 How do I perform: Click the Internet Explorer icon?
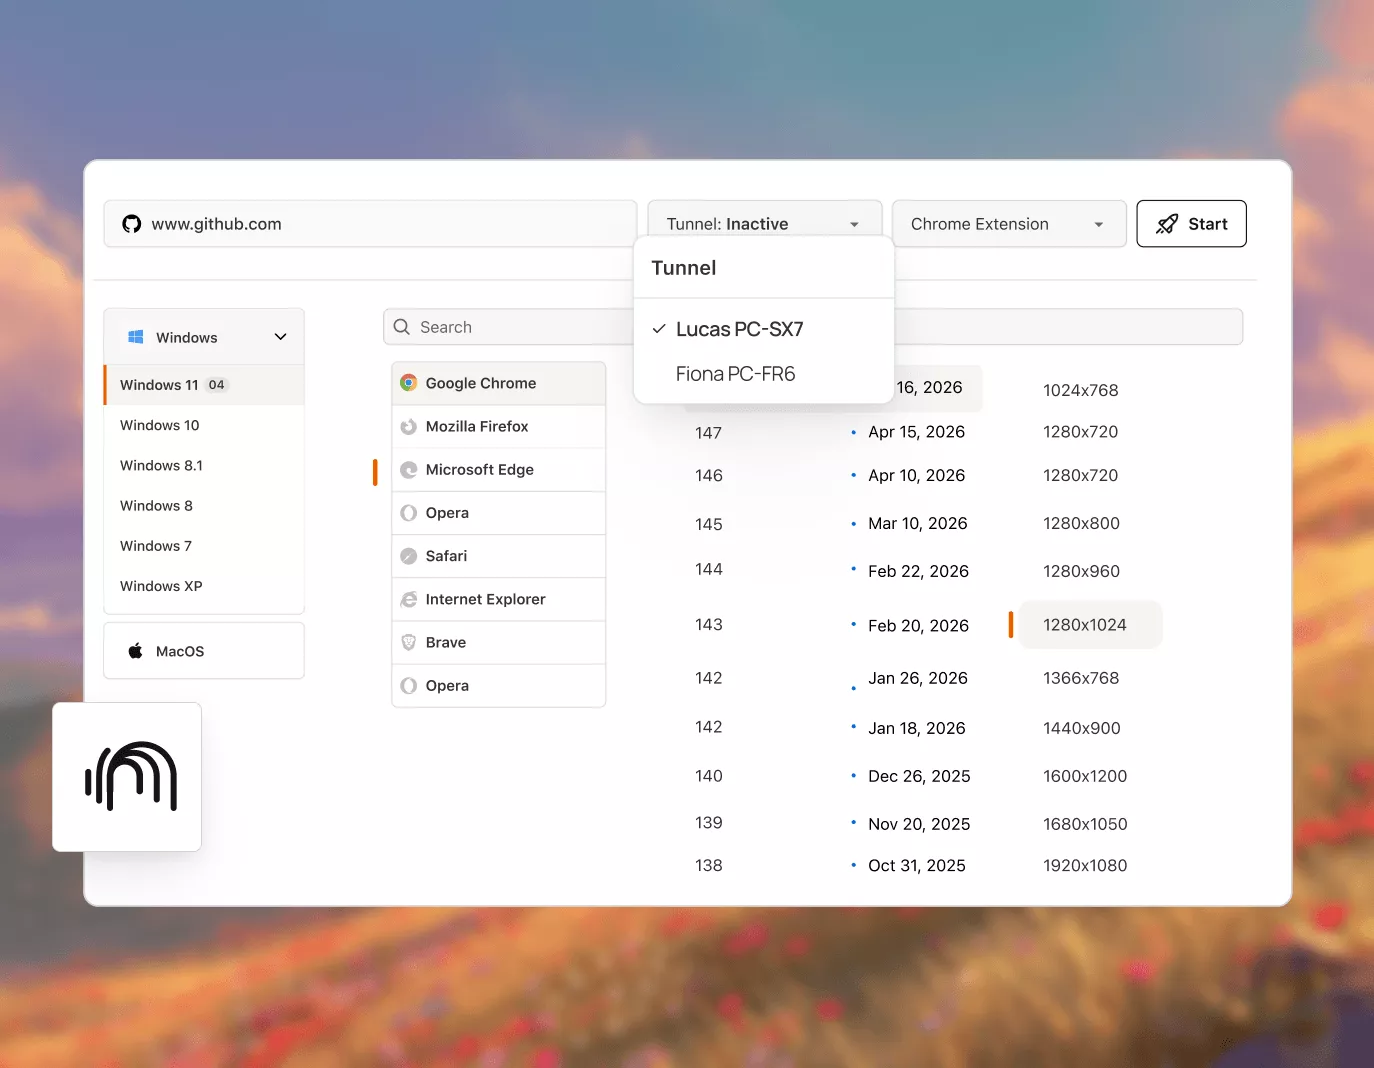tap(409, 599)
